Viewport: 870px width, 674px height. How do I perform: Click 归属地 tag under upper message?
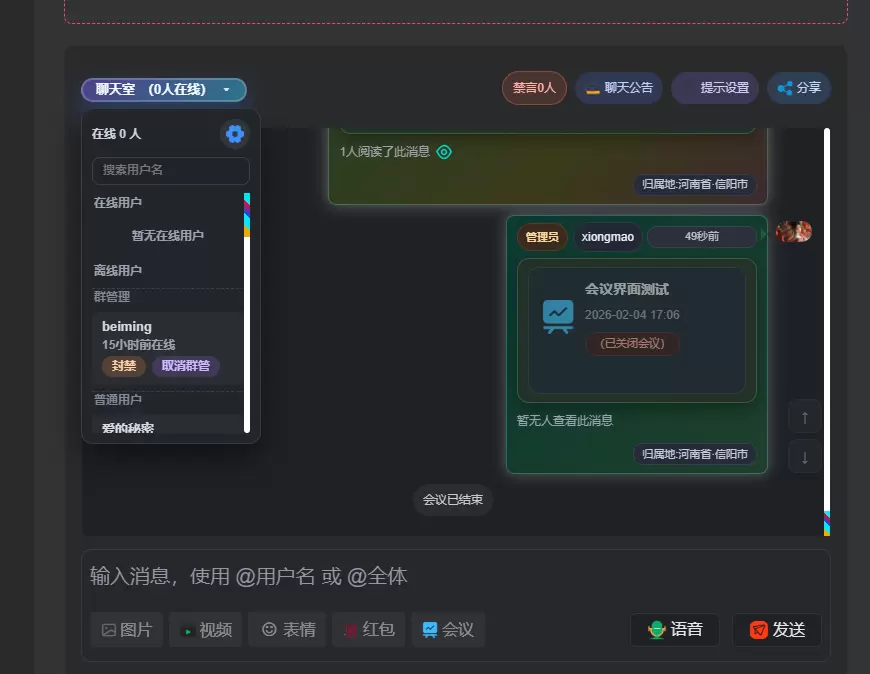coord(695,184)
